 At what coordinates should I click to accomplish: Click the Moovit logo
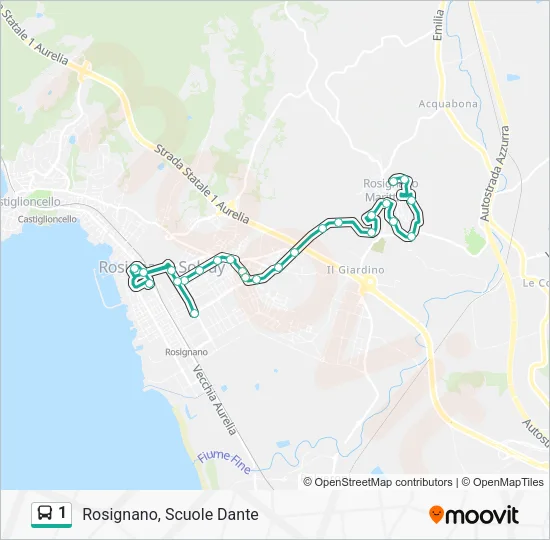tap(474, 515)
